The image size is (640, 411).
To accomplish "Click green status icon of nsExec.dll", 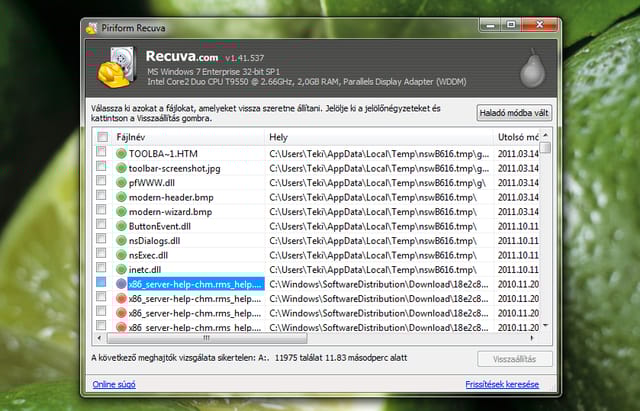I will point(121,255).
